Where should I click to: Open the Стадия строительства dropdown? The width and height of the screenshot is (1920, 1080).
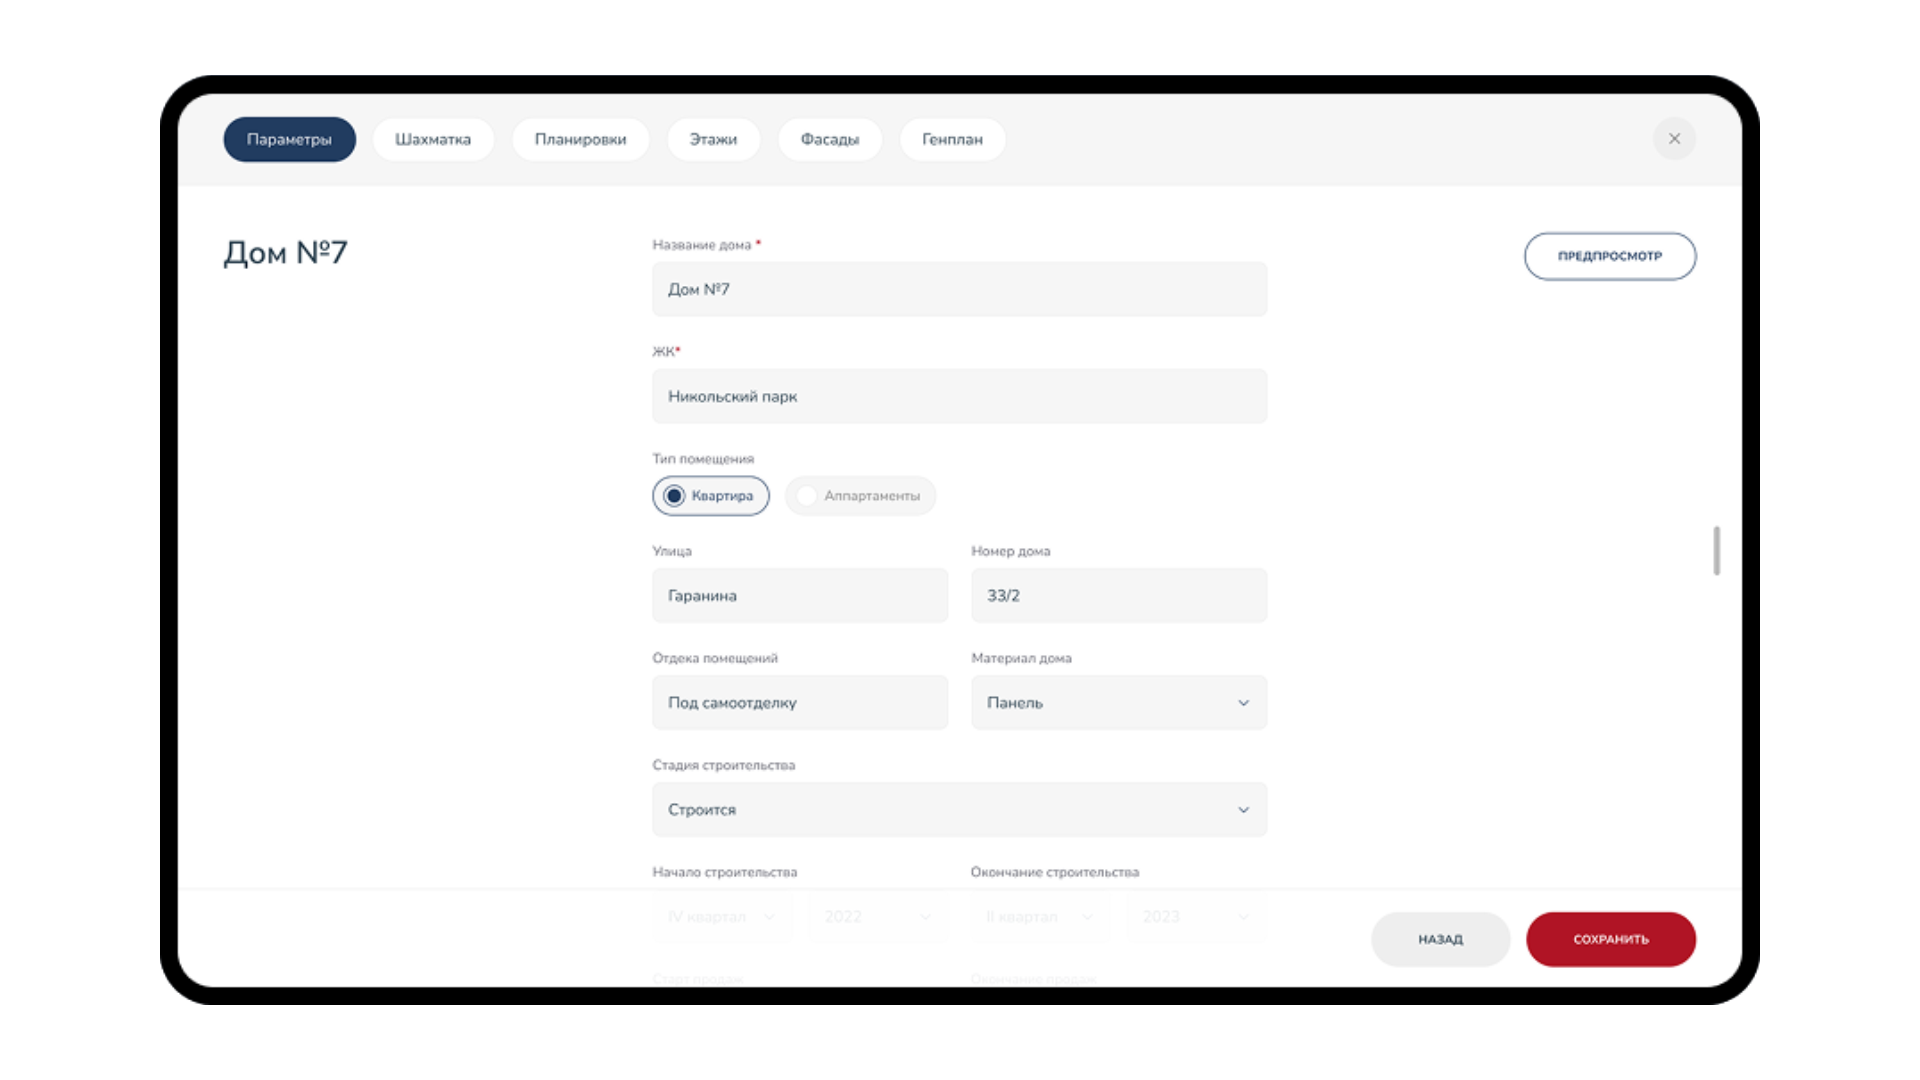[959, 810]
